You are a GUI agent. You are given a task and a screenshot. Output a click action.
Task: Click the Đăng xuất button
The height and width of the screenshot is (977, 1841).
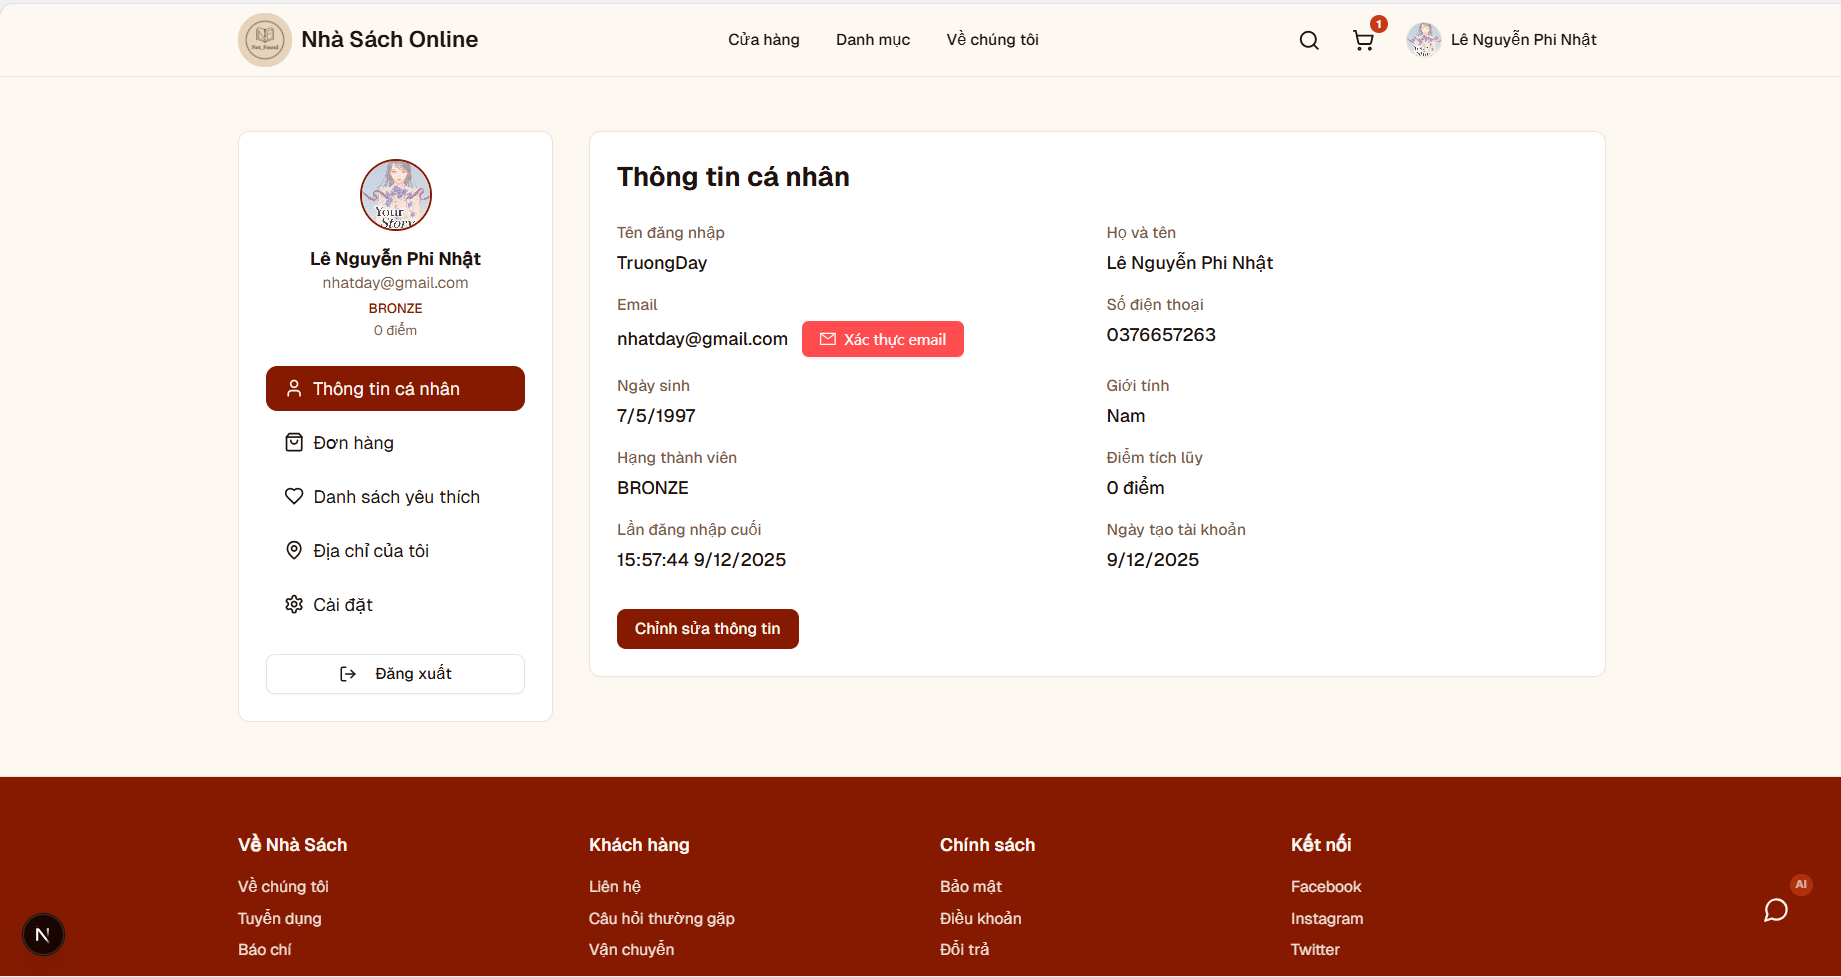click(395, 673)
